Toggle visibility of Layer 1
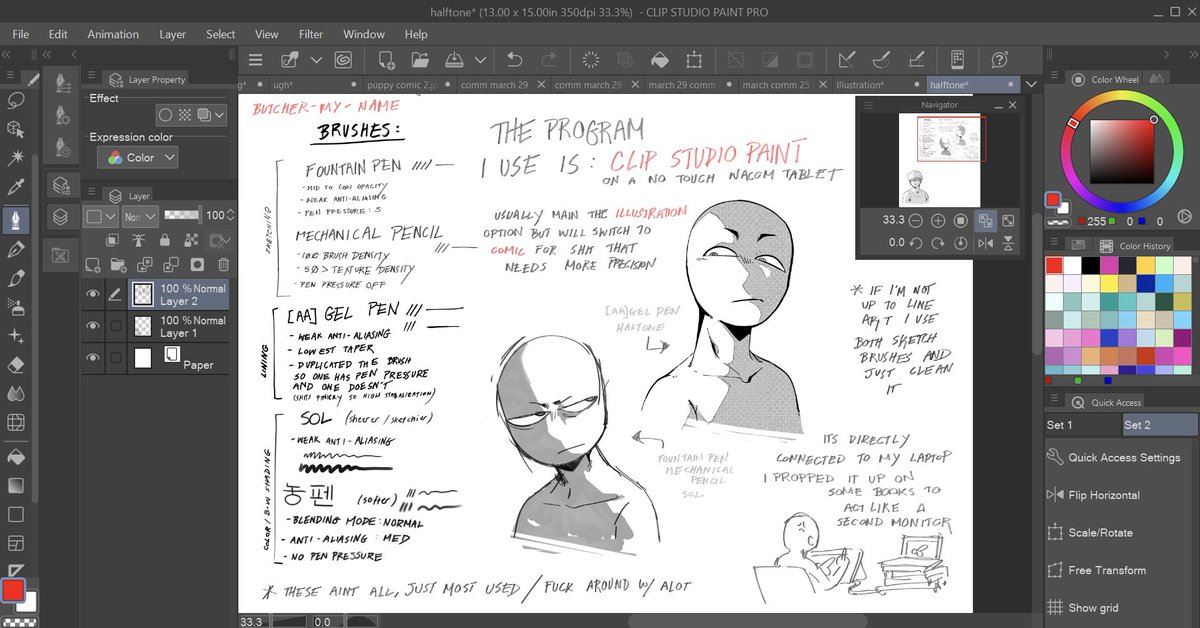The height and width of the screenshot is (628, 1200). pos(93,326)
